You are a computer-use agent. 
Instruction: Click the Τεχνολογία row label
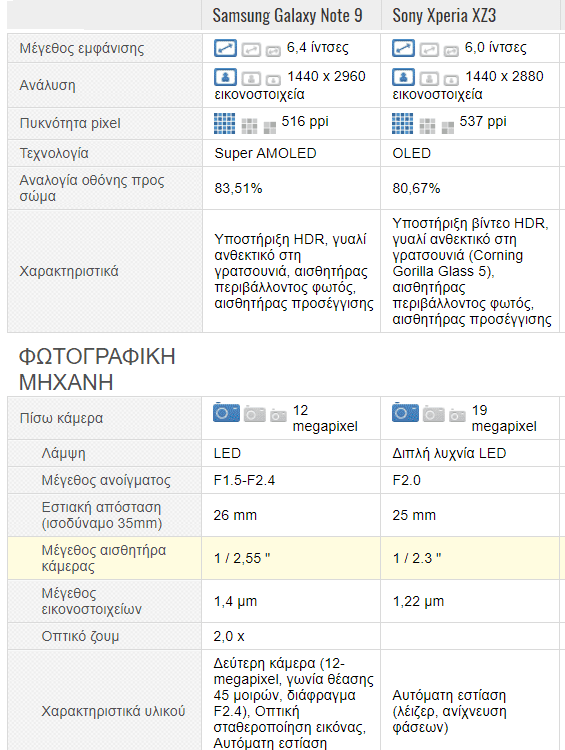pos(54,153)
